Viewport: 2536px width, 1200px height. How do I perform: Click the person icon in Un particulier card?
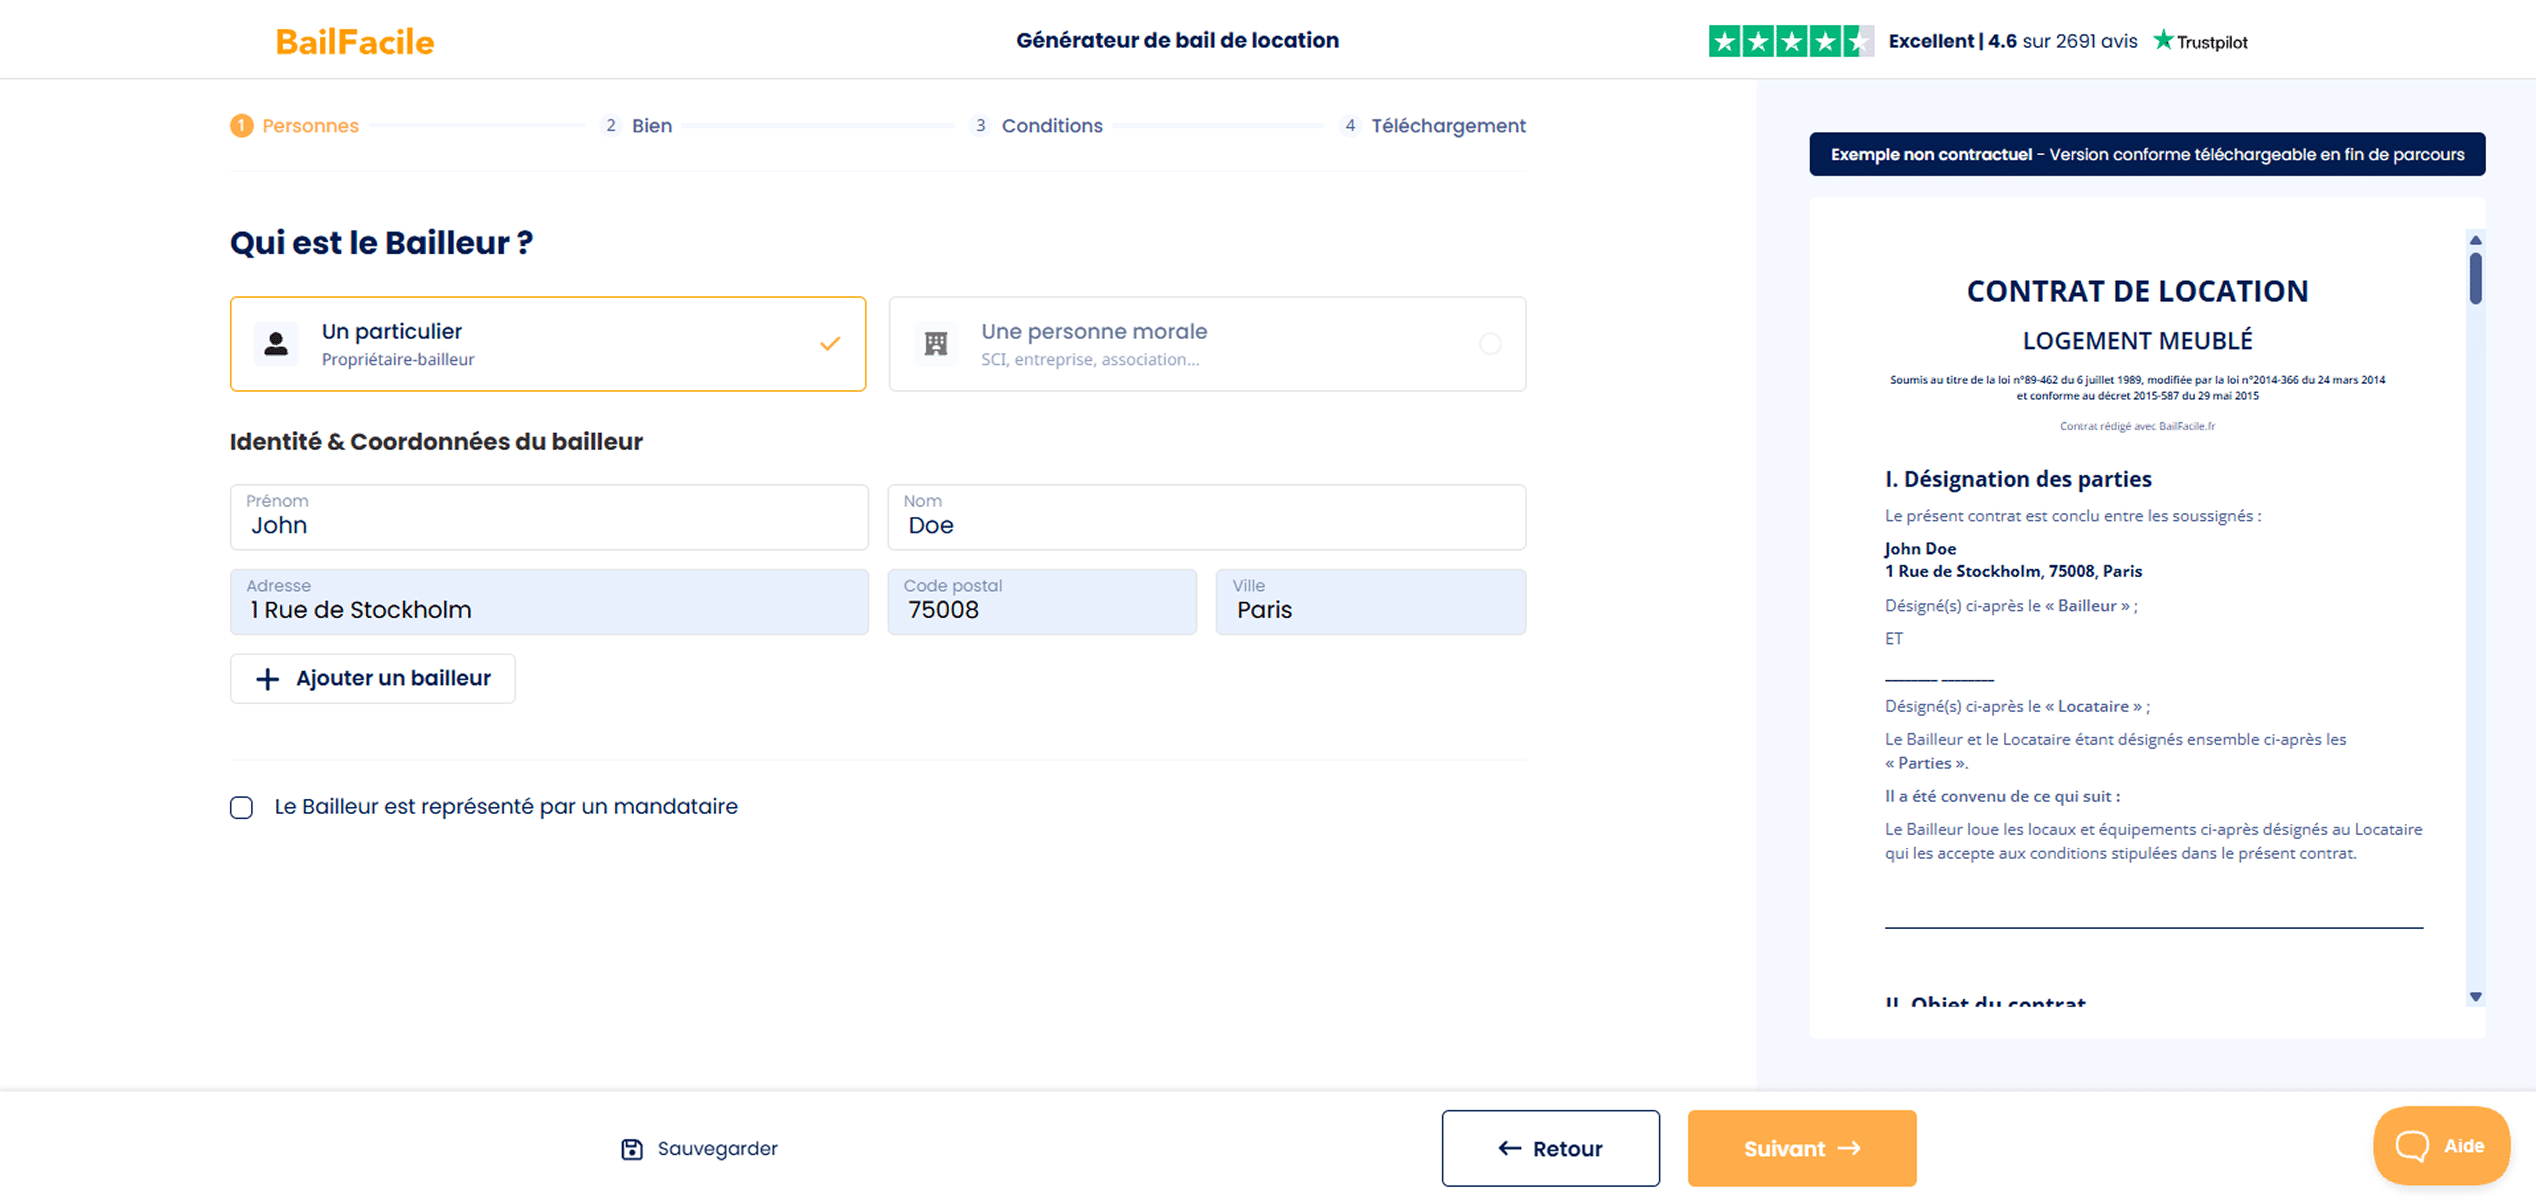pos(276,344)
